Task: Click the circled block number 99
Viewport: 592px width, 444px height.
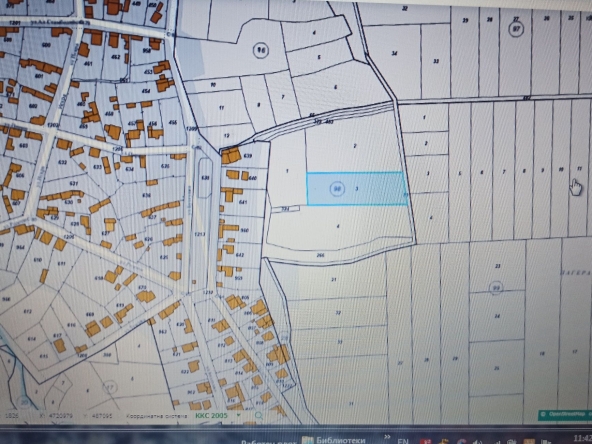Action: click(x=496, y=288)
